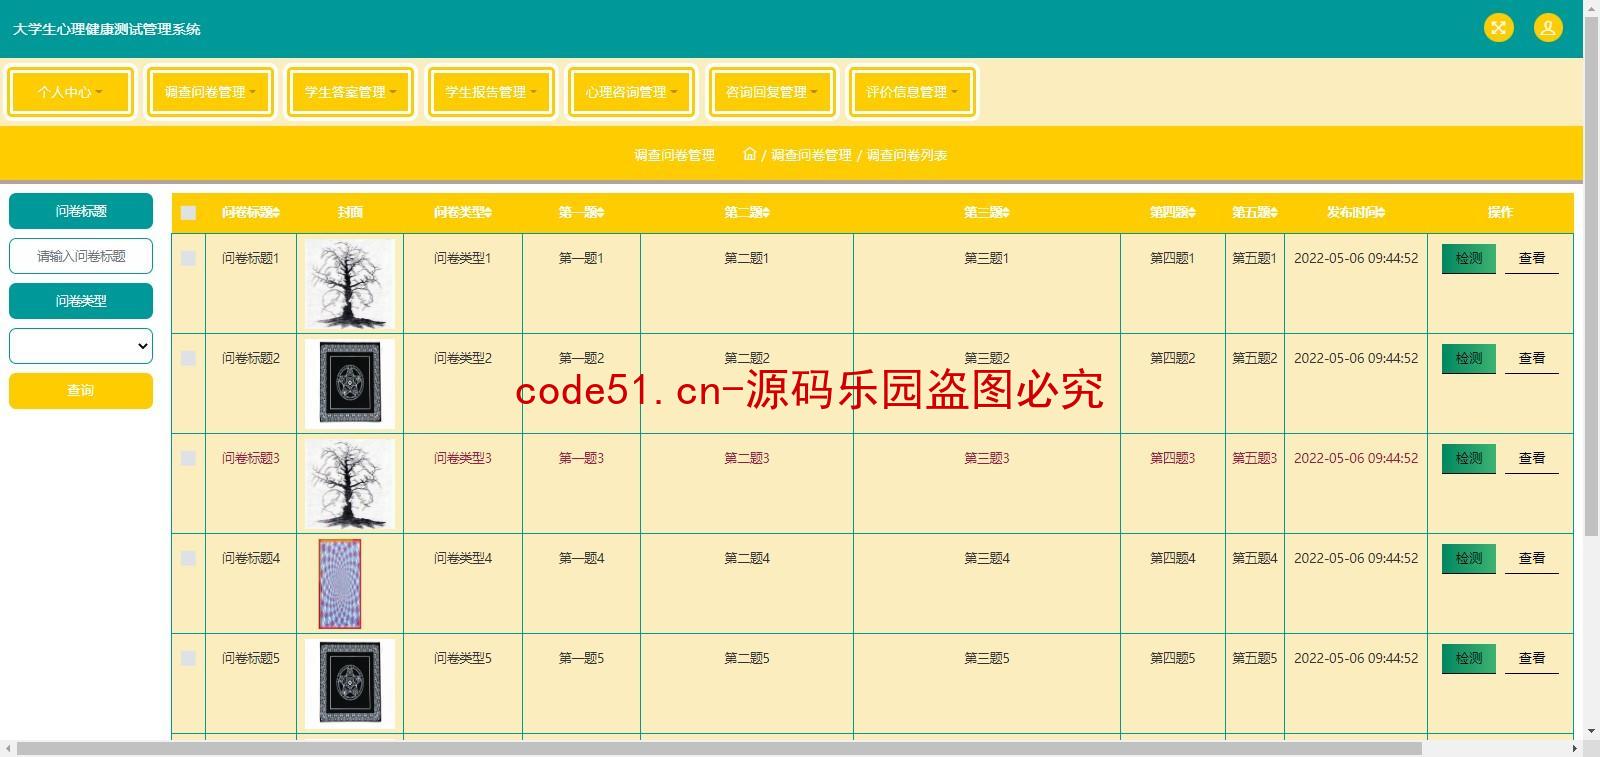The image size is (1600, 757).
Task: Click 检测 button for 问卷标题4
Action: pyautogui.click(x=1468, y=559)
